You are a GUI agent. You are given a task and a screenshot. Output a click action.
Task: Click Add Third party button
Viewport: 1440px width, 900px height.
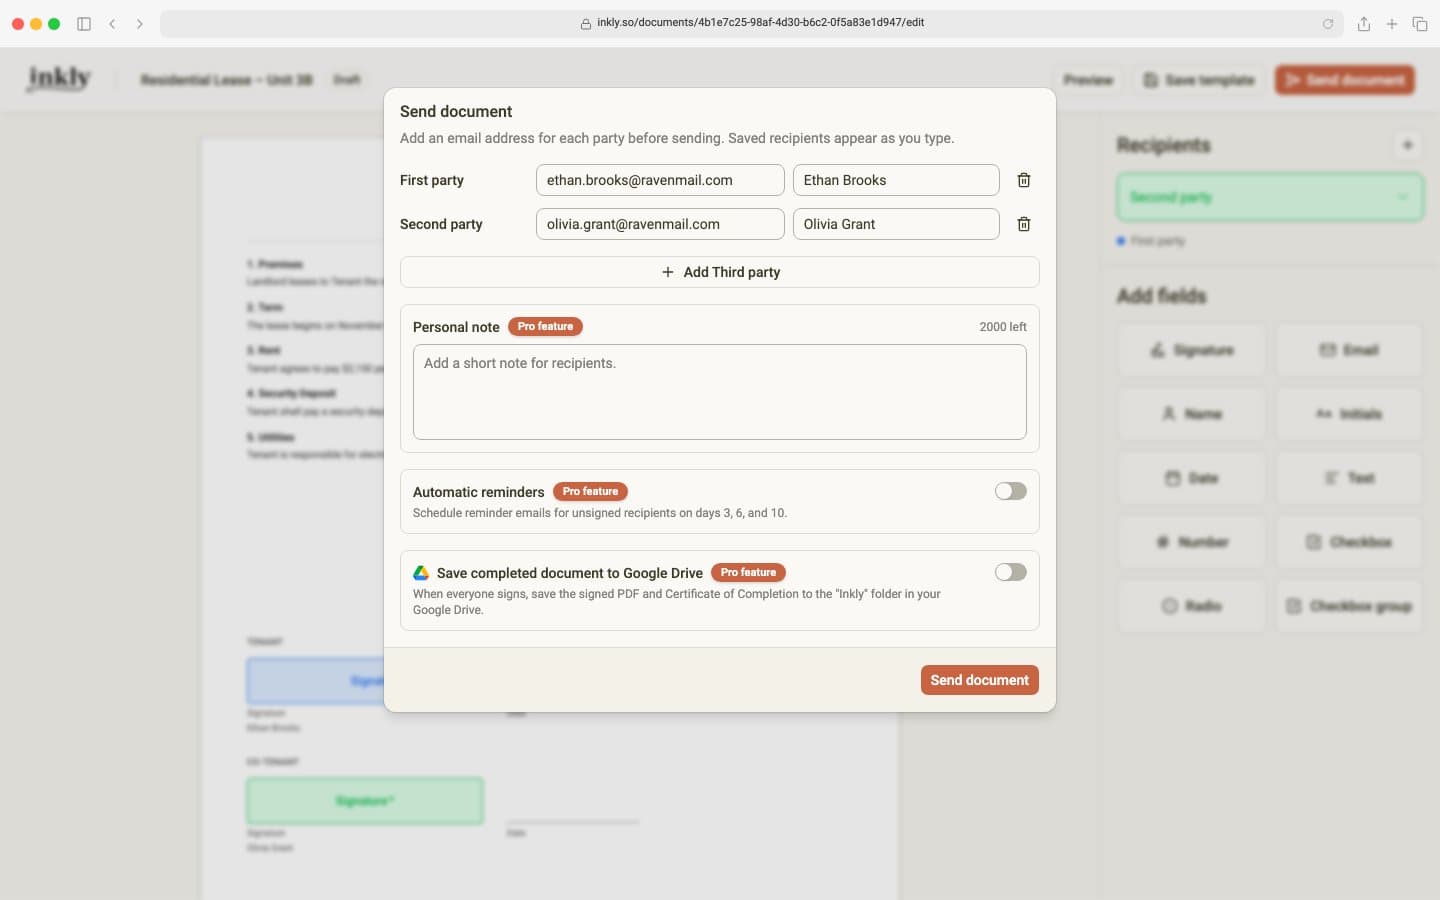(x=720, y=272)
